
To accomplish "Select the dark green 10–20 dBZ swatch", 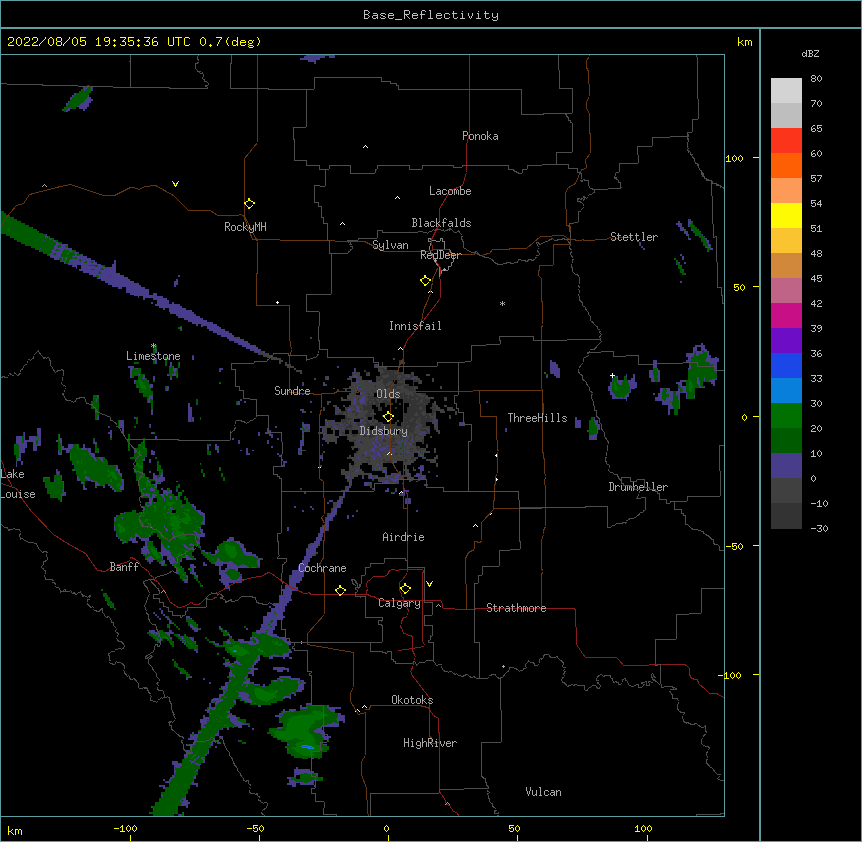I will pyautogui.click(x=786, y=440).
